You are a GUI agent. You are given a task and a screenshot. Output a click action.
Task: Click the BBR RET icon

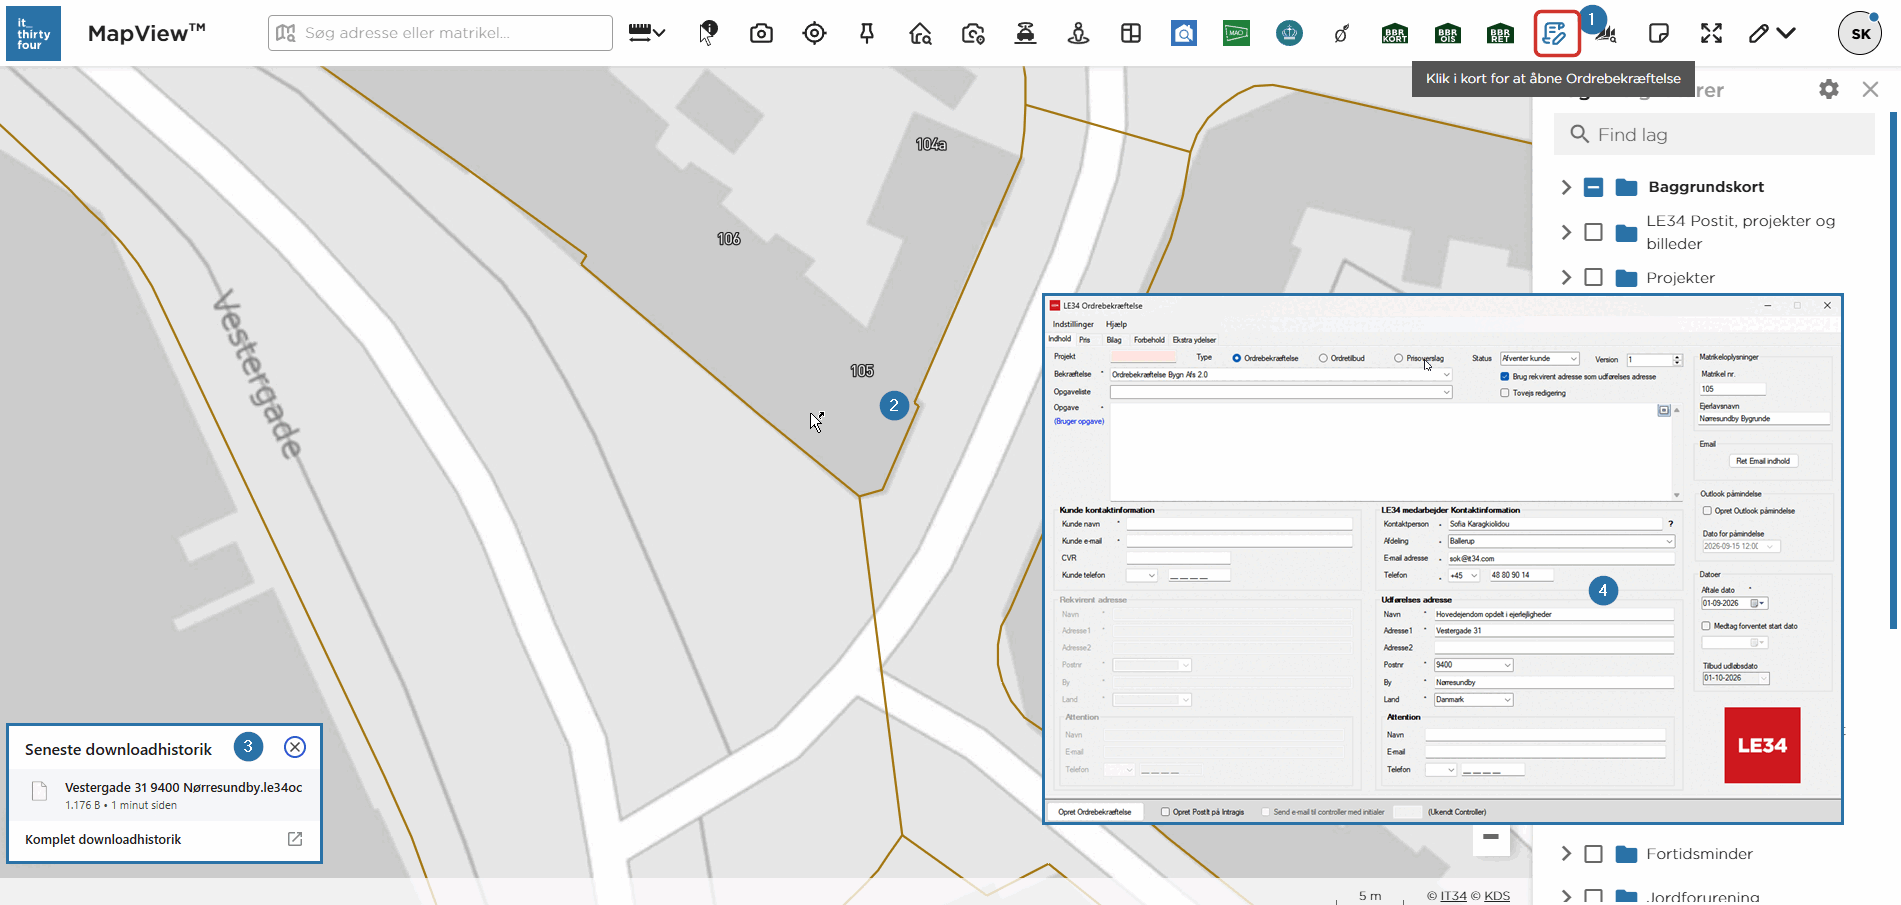click(1500, 34)
